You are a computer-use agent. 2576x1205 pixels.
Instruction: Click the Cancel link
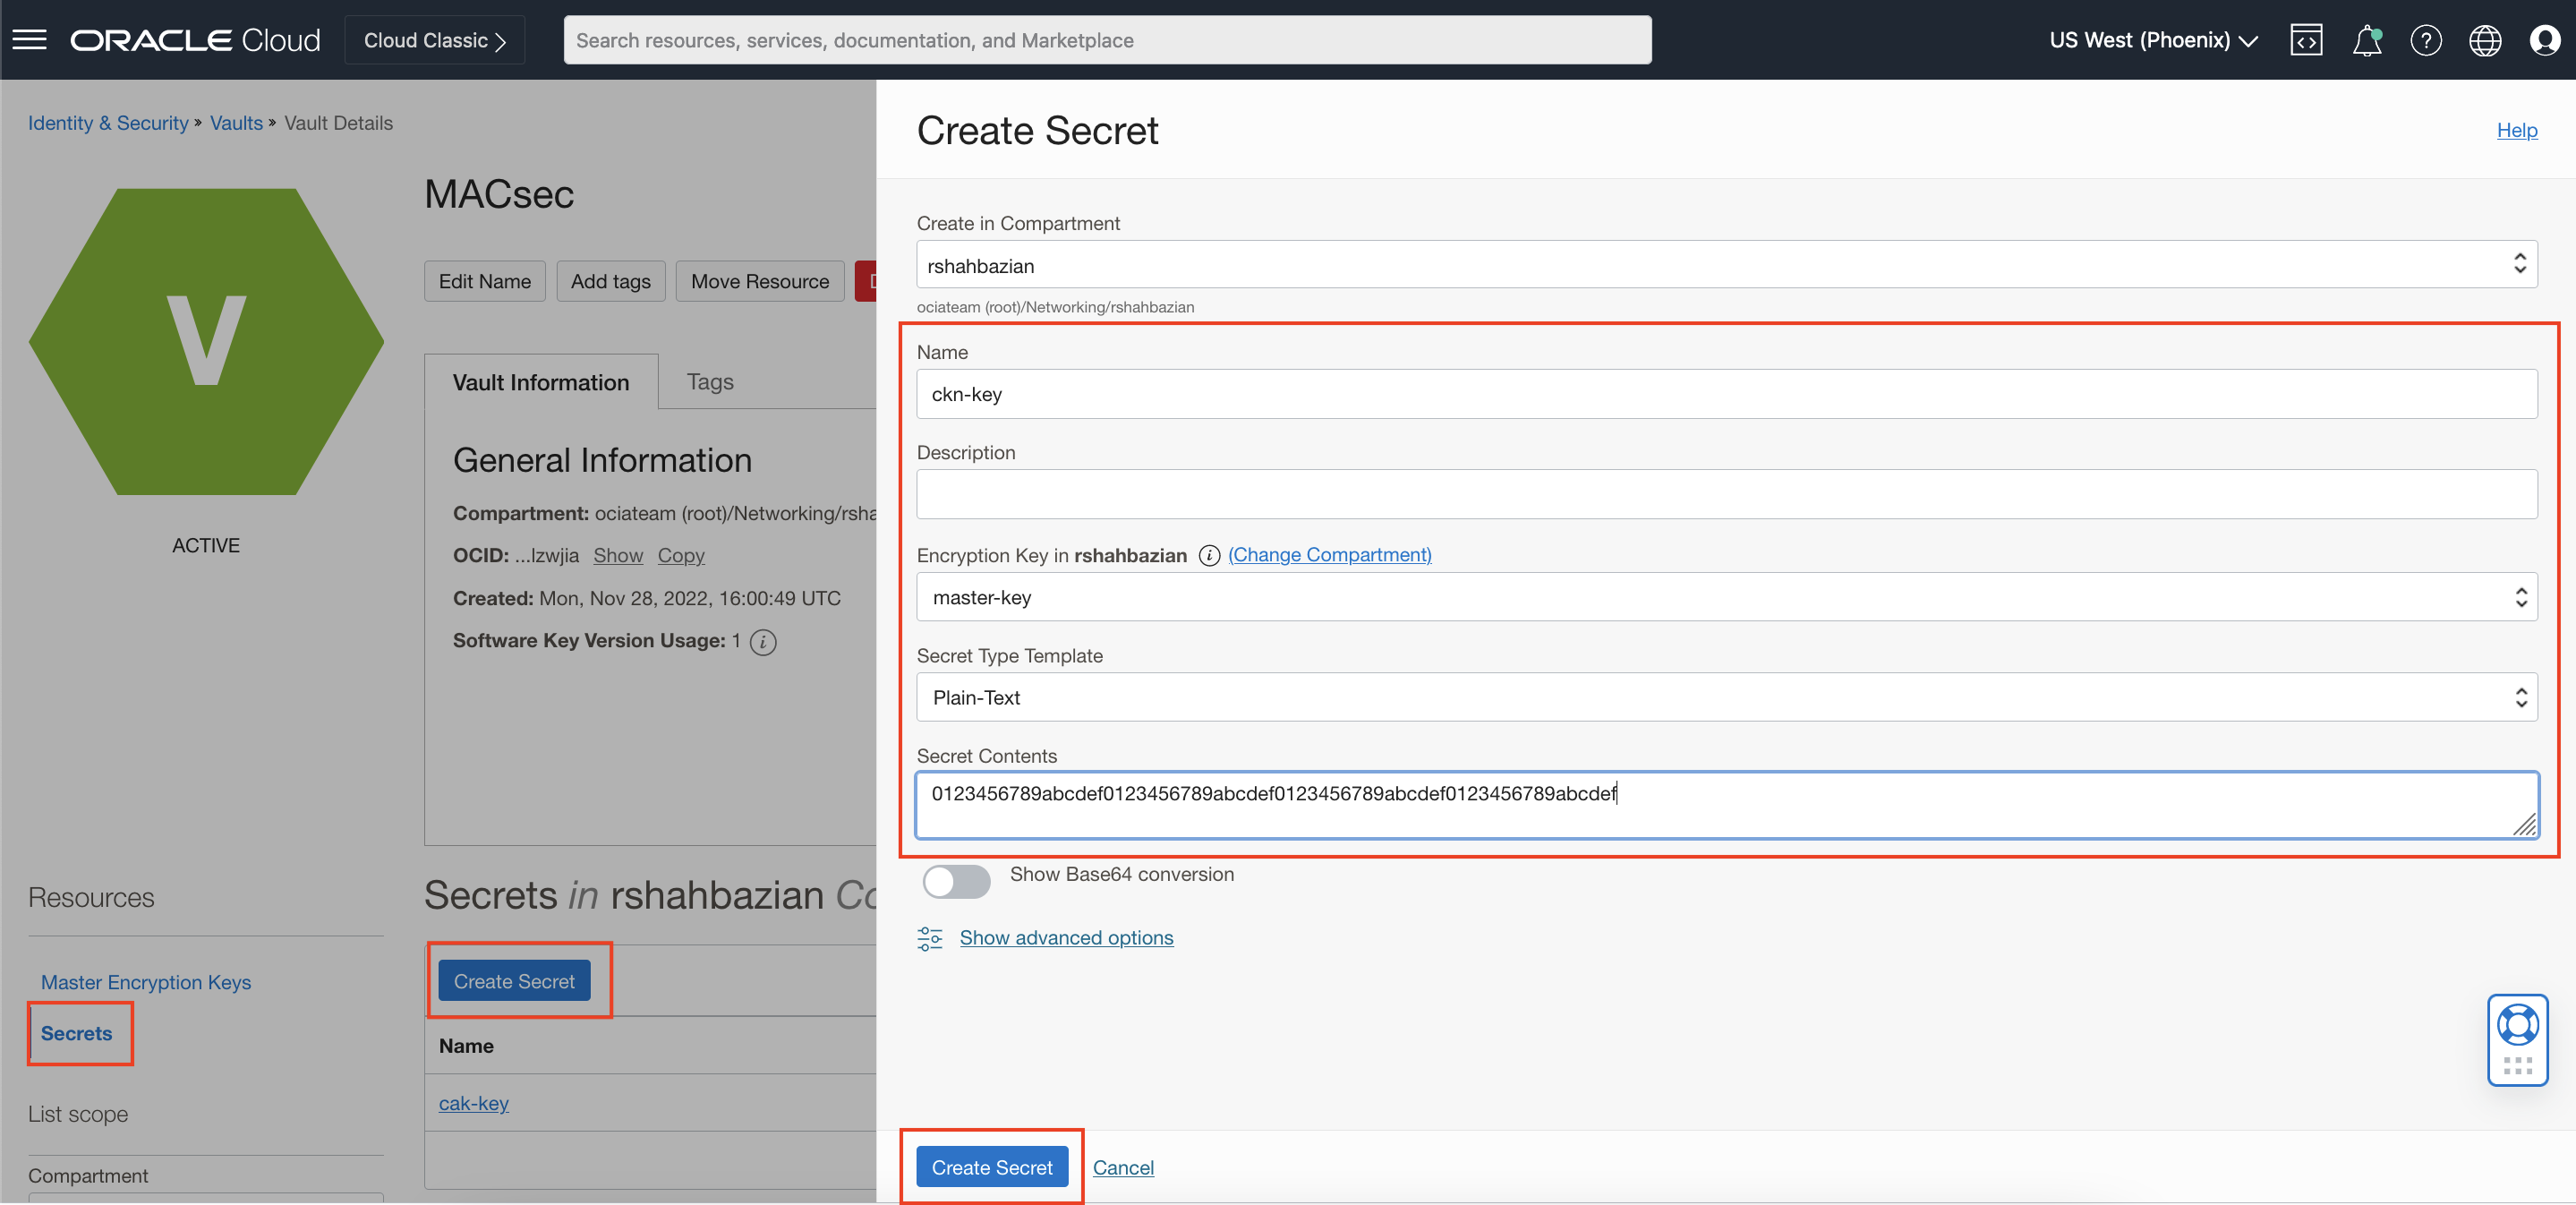click(x=1122, y=1167)
